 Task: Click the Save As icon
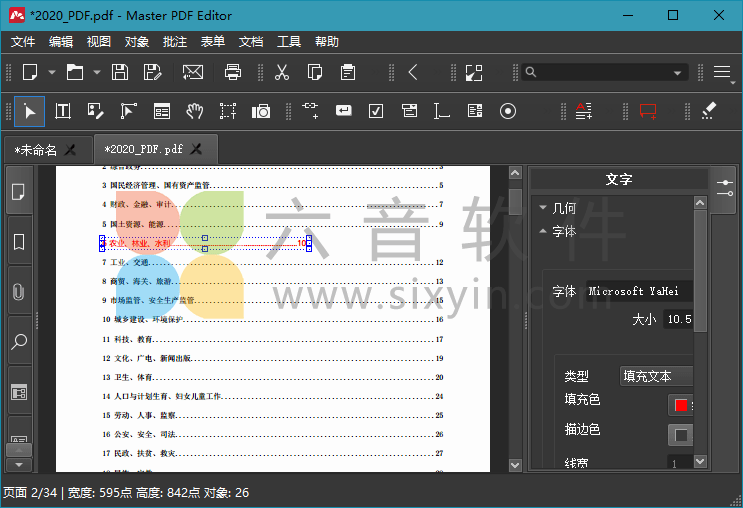click(152, 73)
